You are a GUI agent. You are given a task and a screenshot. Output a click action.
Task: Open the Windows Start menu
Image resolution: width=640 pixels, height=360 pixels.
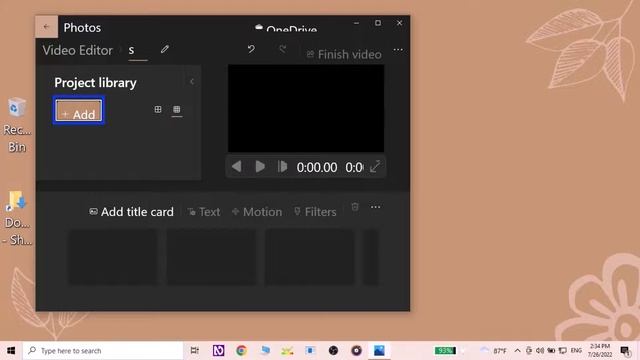pyautogui.click(x=11, y=351)
